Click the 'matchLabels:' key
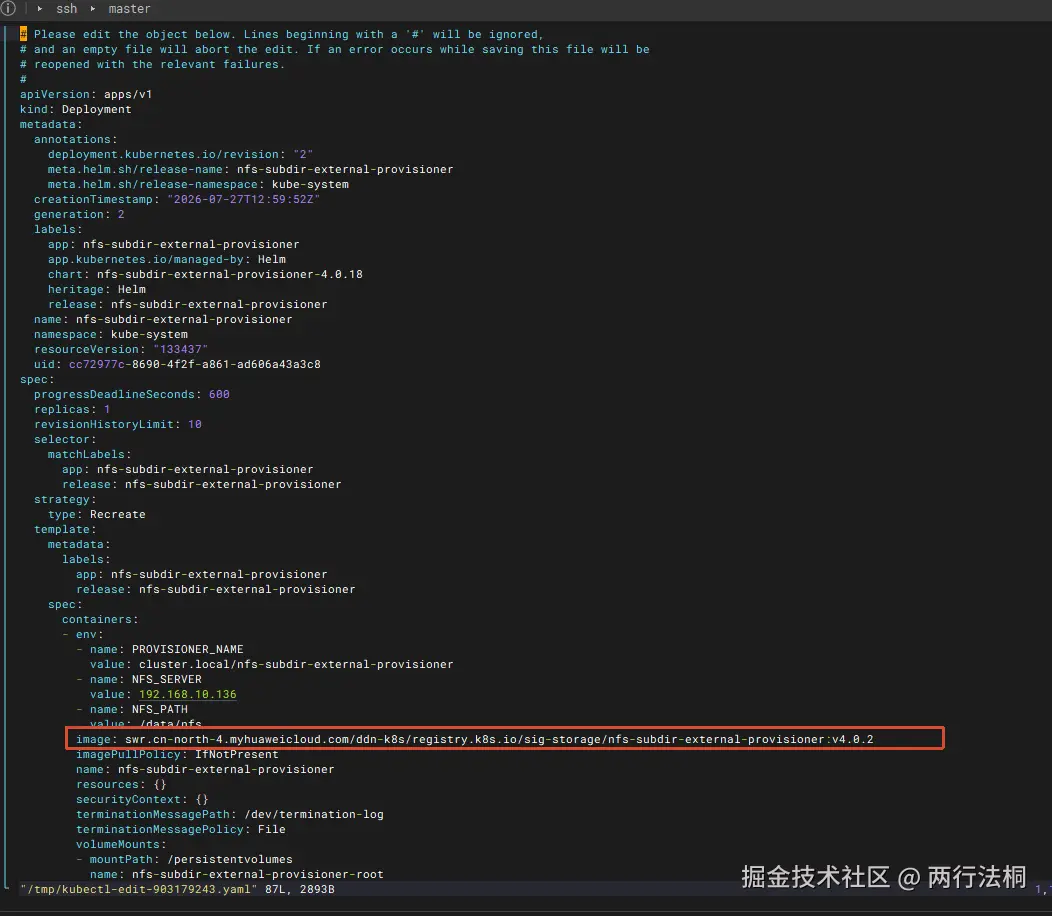 (89, 454)
